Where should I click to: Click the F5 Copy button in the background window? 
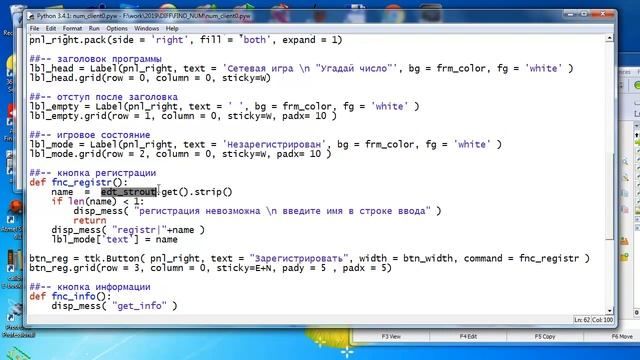pos(545,337)
